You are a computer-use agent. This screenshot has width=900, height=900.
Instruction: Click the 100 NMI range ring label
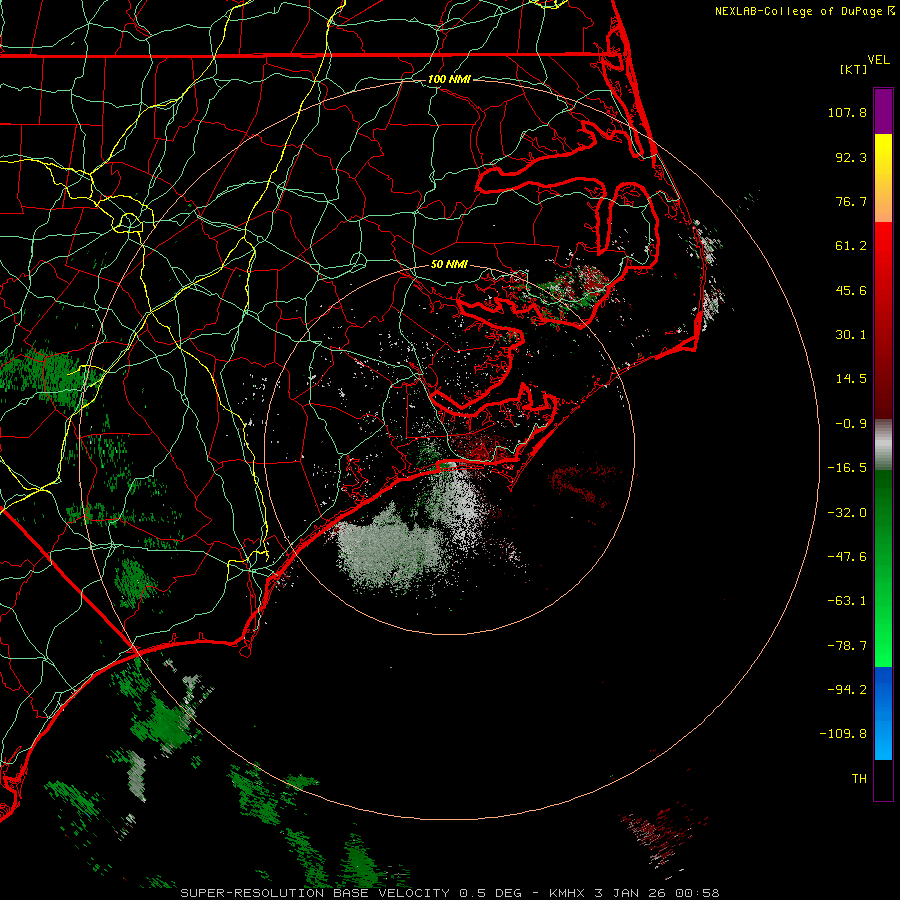pos(449,79)
